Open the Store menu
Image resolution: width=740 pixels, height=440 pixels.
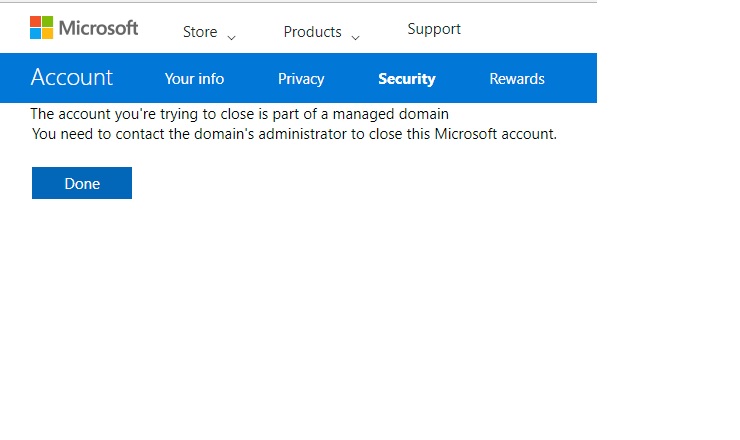coord(209,32)
